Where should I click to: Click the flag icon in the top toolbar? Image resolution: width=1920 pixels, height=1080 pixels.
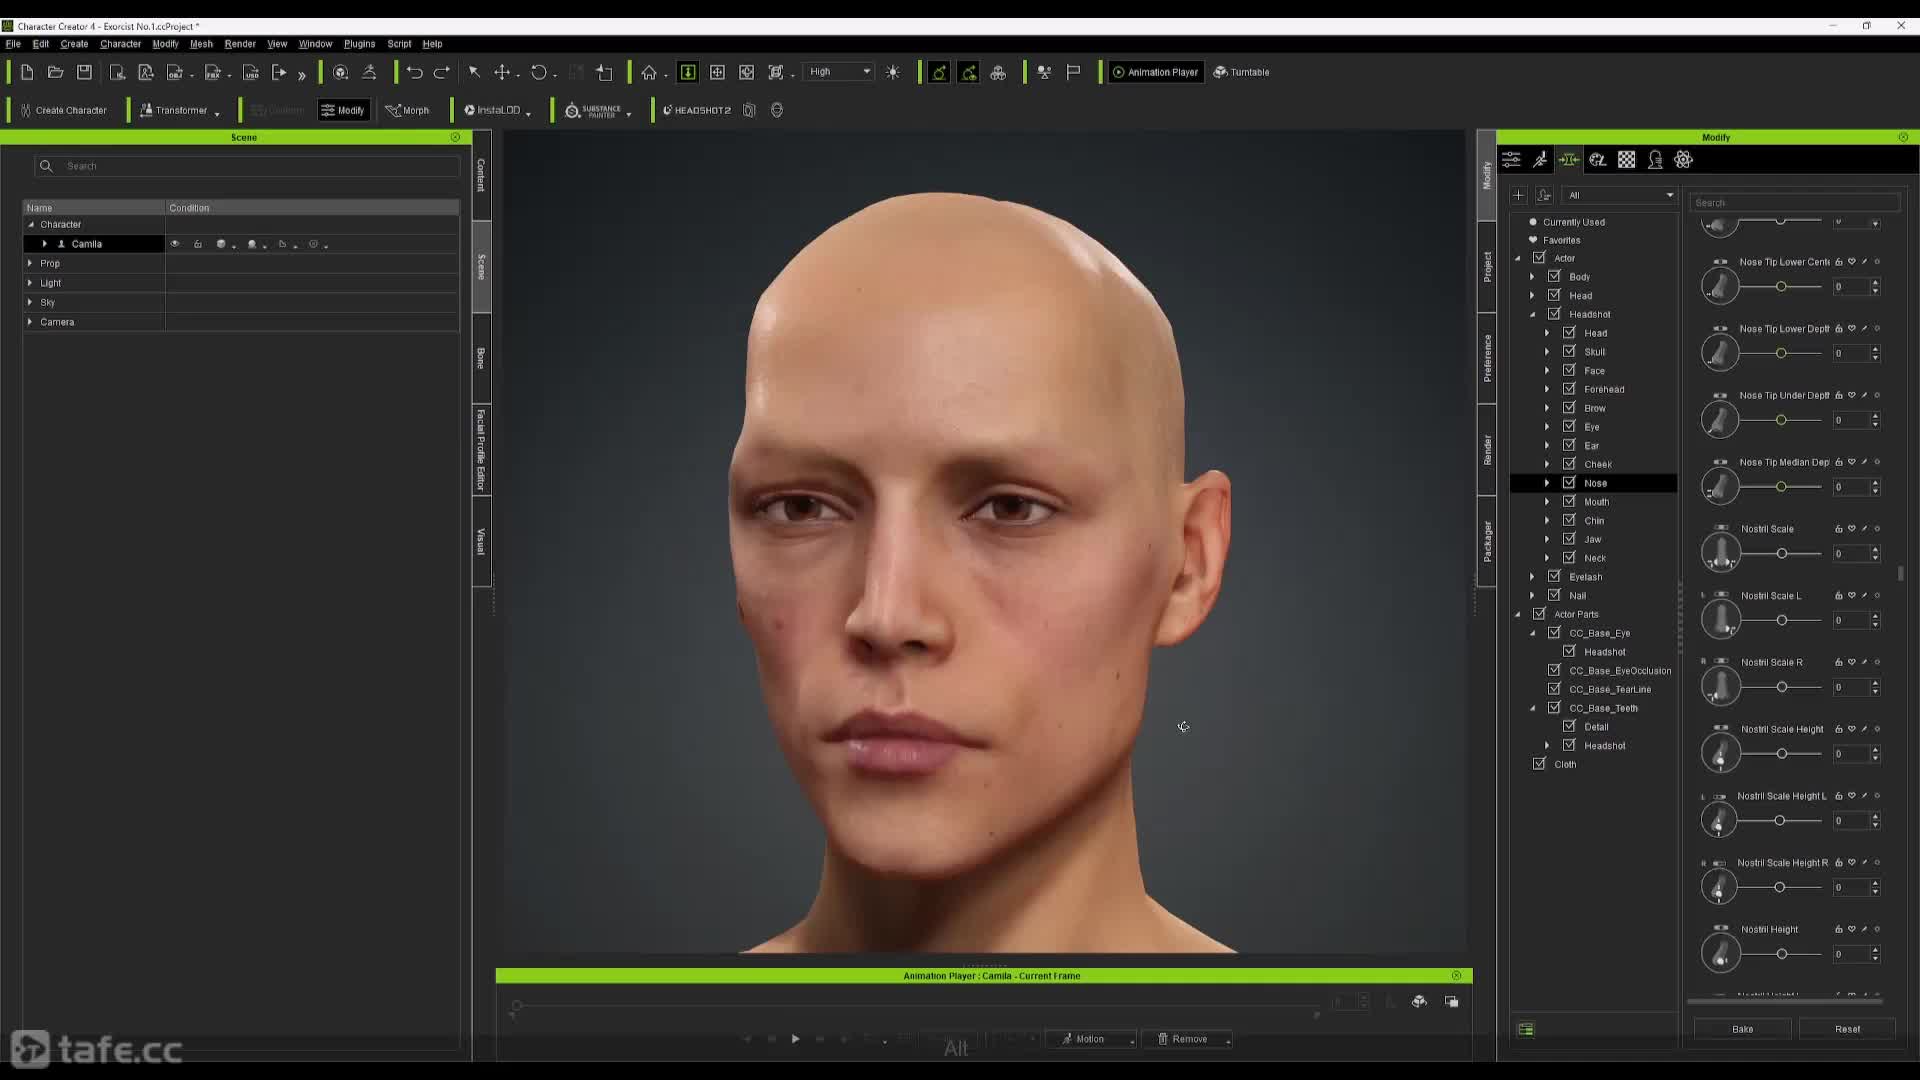[x=1073, y=72]
